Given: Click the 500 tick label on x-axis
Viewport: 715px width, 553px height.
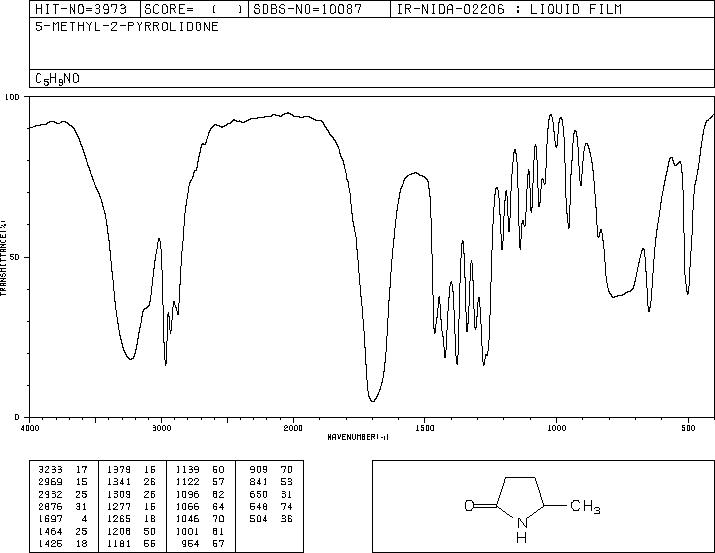Looking at the screenshot, I should pyautogui.click(x=688, y=428).
